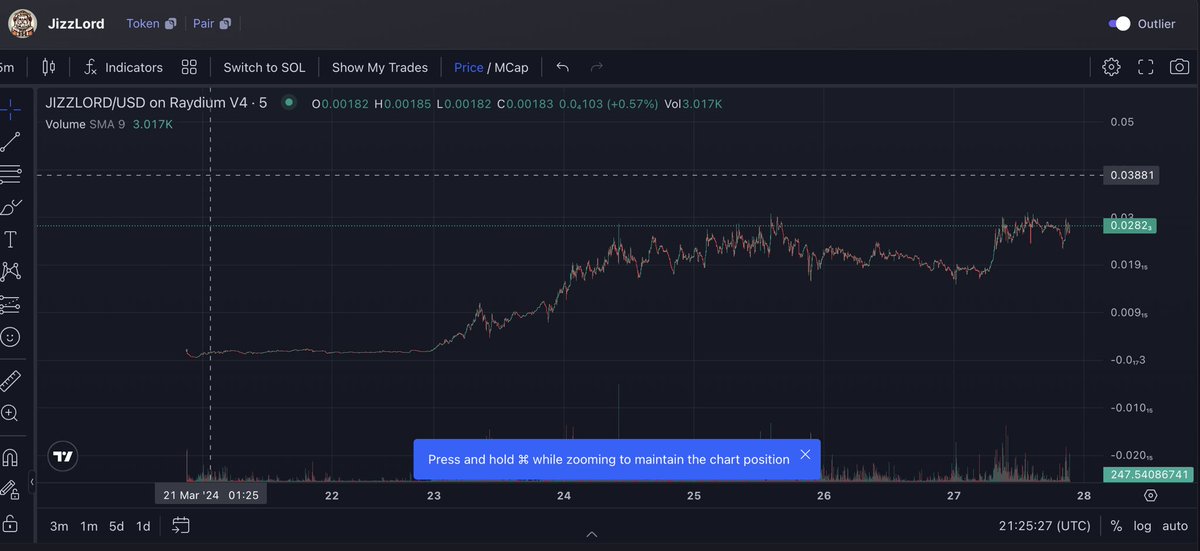
Task: Set range to 3m
Action: pyautogui.click(x=59, y=526)
